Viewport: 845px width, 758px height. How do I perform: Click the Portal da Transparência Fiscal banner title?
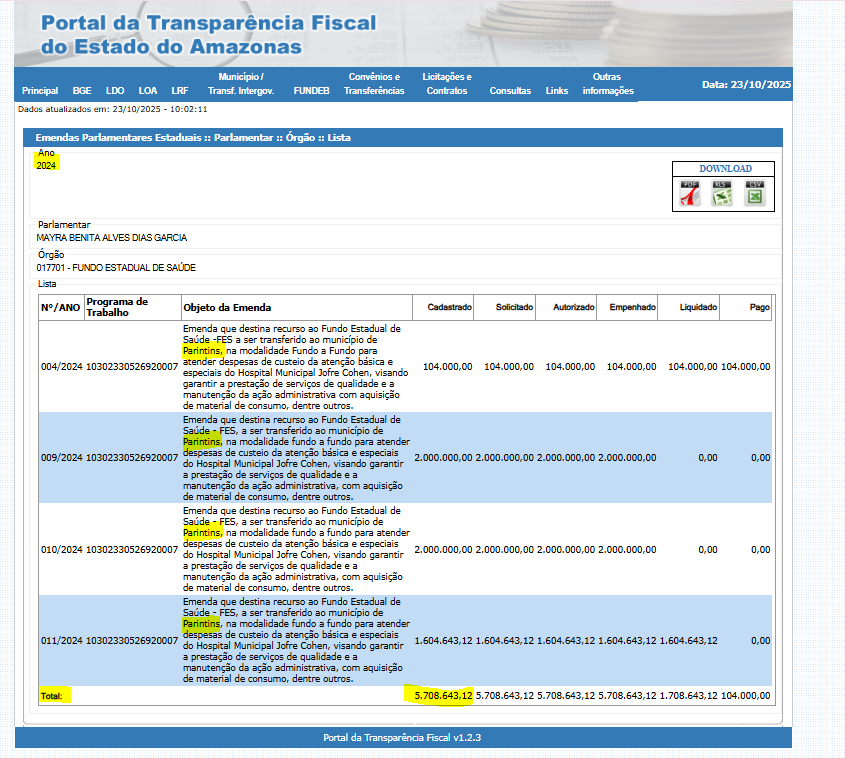pos(209,34)
